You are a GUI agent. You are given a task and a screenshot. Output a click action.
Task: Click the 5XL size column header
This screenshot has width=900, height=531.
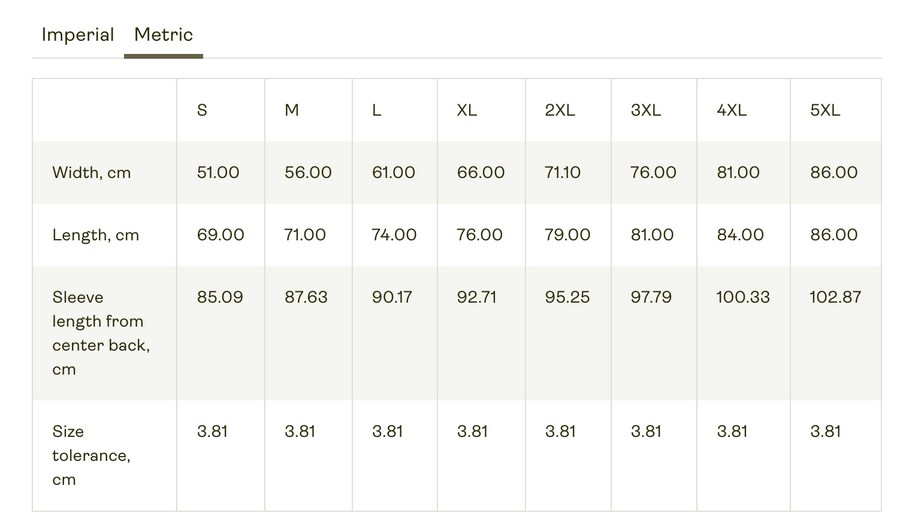(825, 110)
